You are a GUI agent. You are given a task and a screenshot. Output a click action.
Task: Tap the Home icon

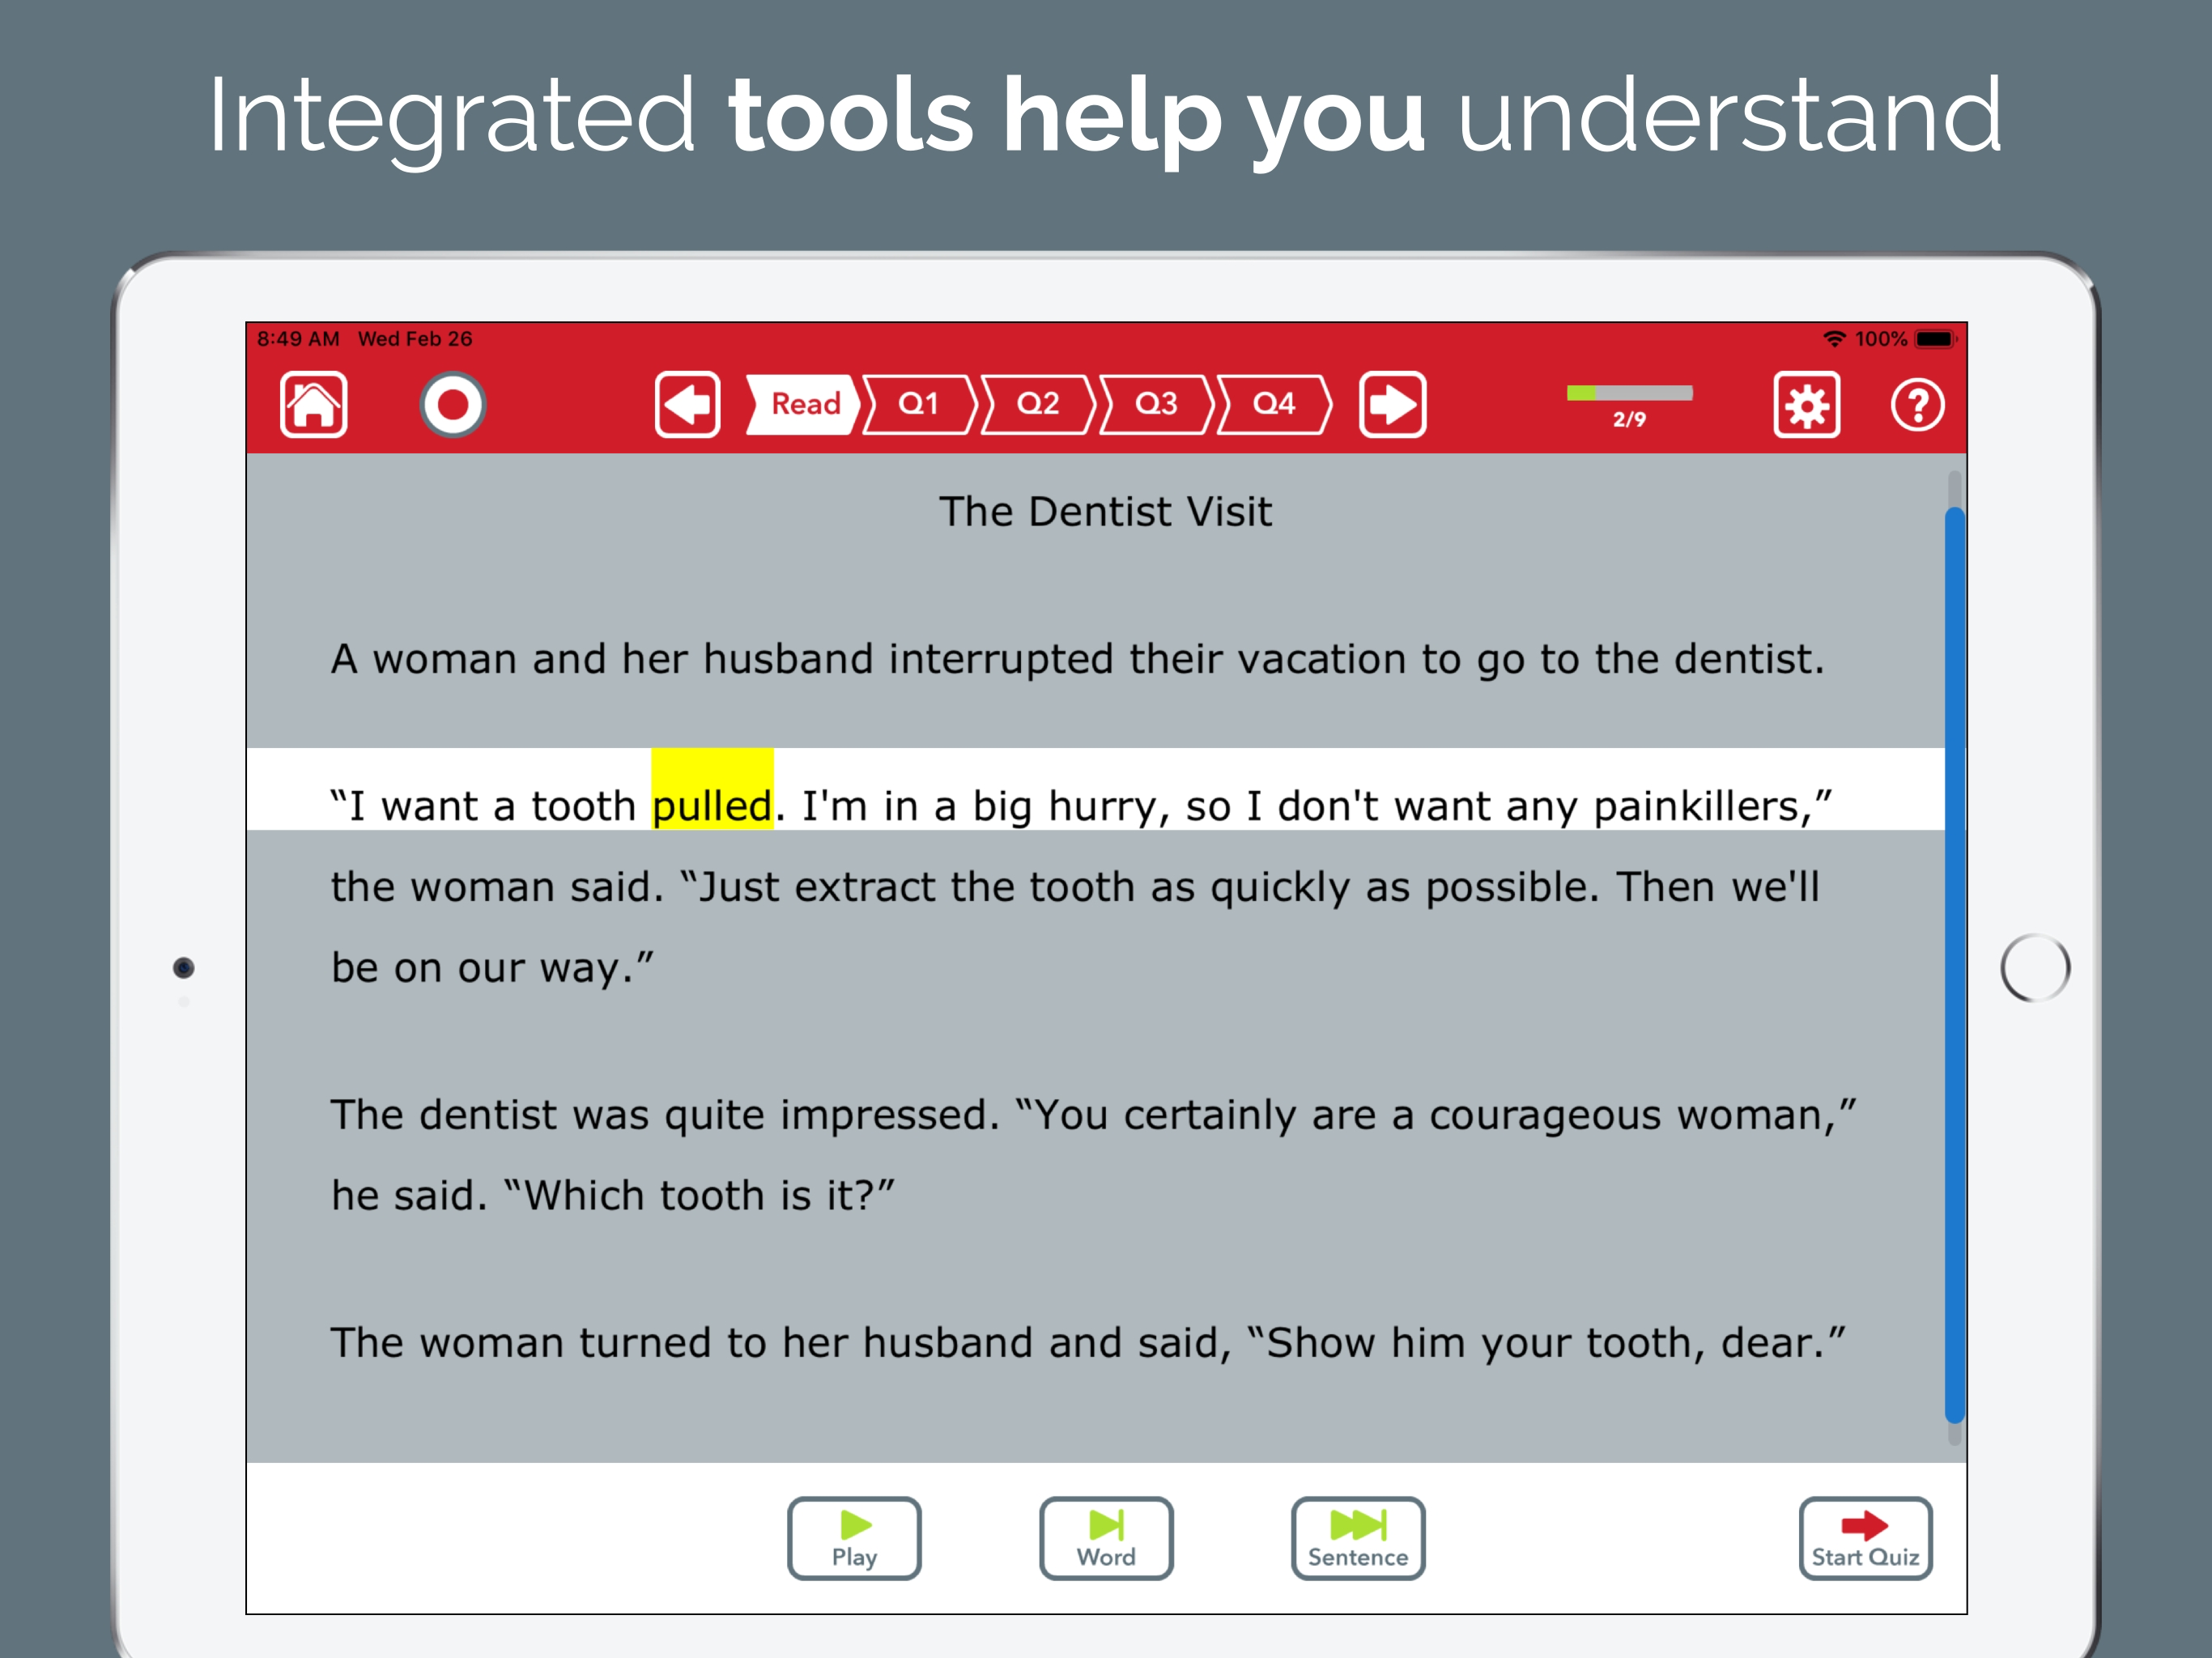313,405
